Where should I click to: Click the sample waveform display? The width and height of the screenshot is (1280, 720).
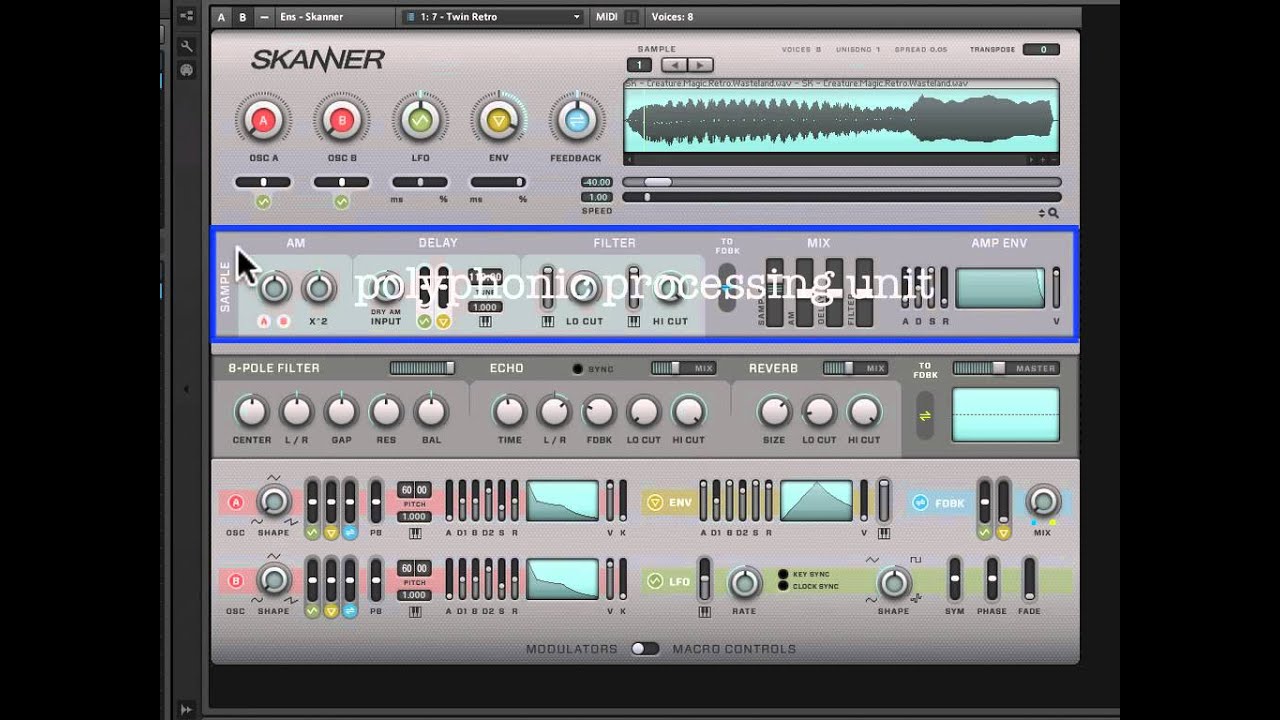(x=841, y=120)
